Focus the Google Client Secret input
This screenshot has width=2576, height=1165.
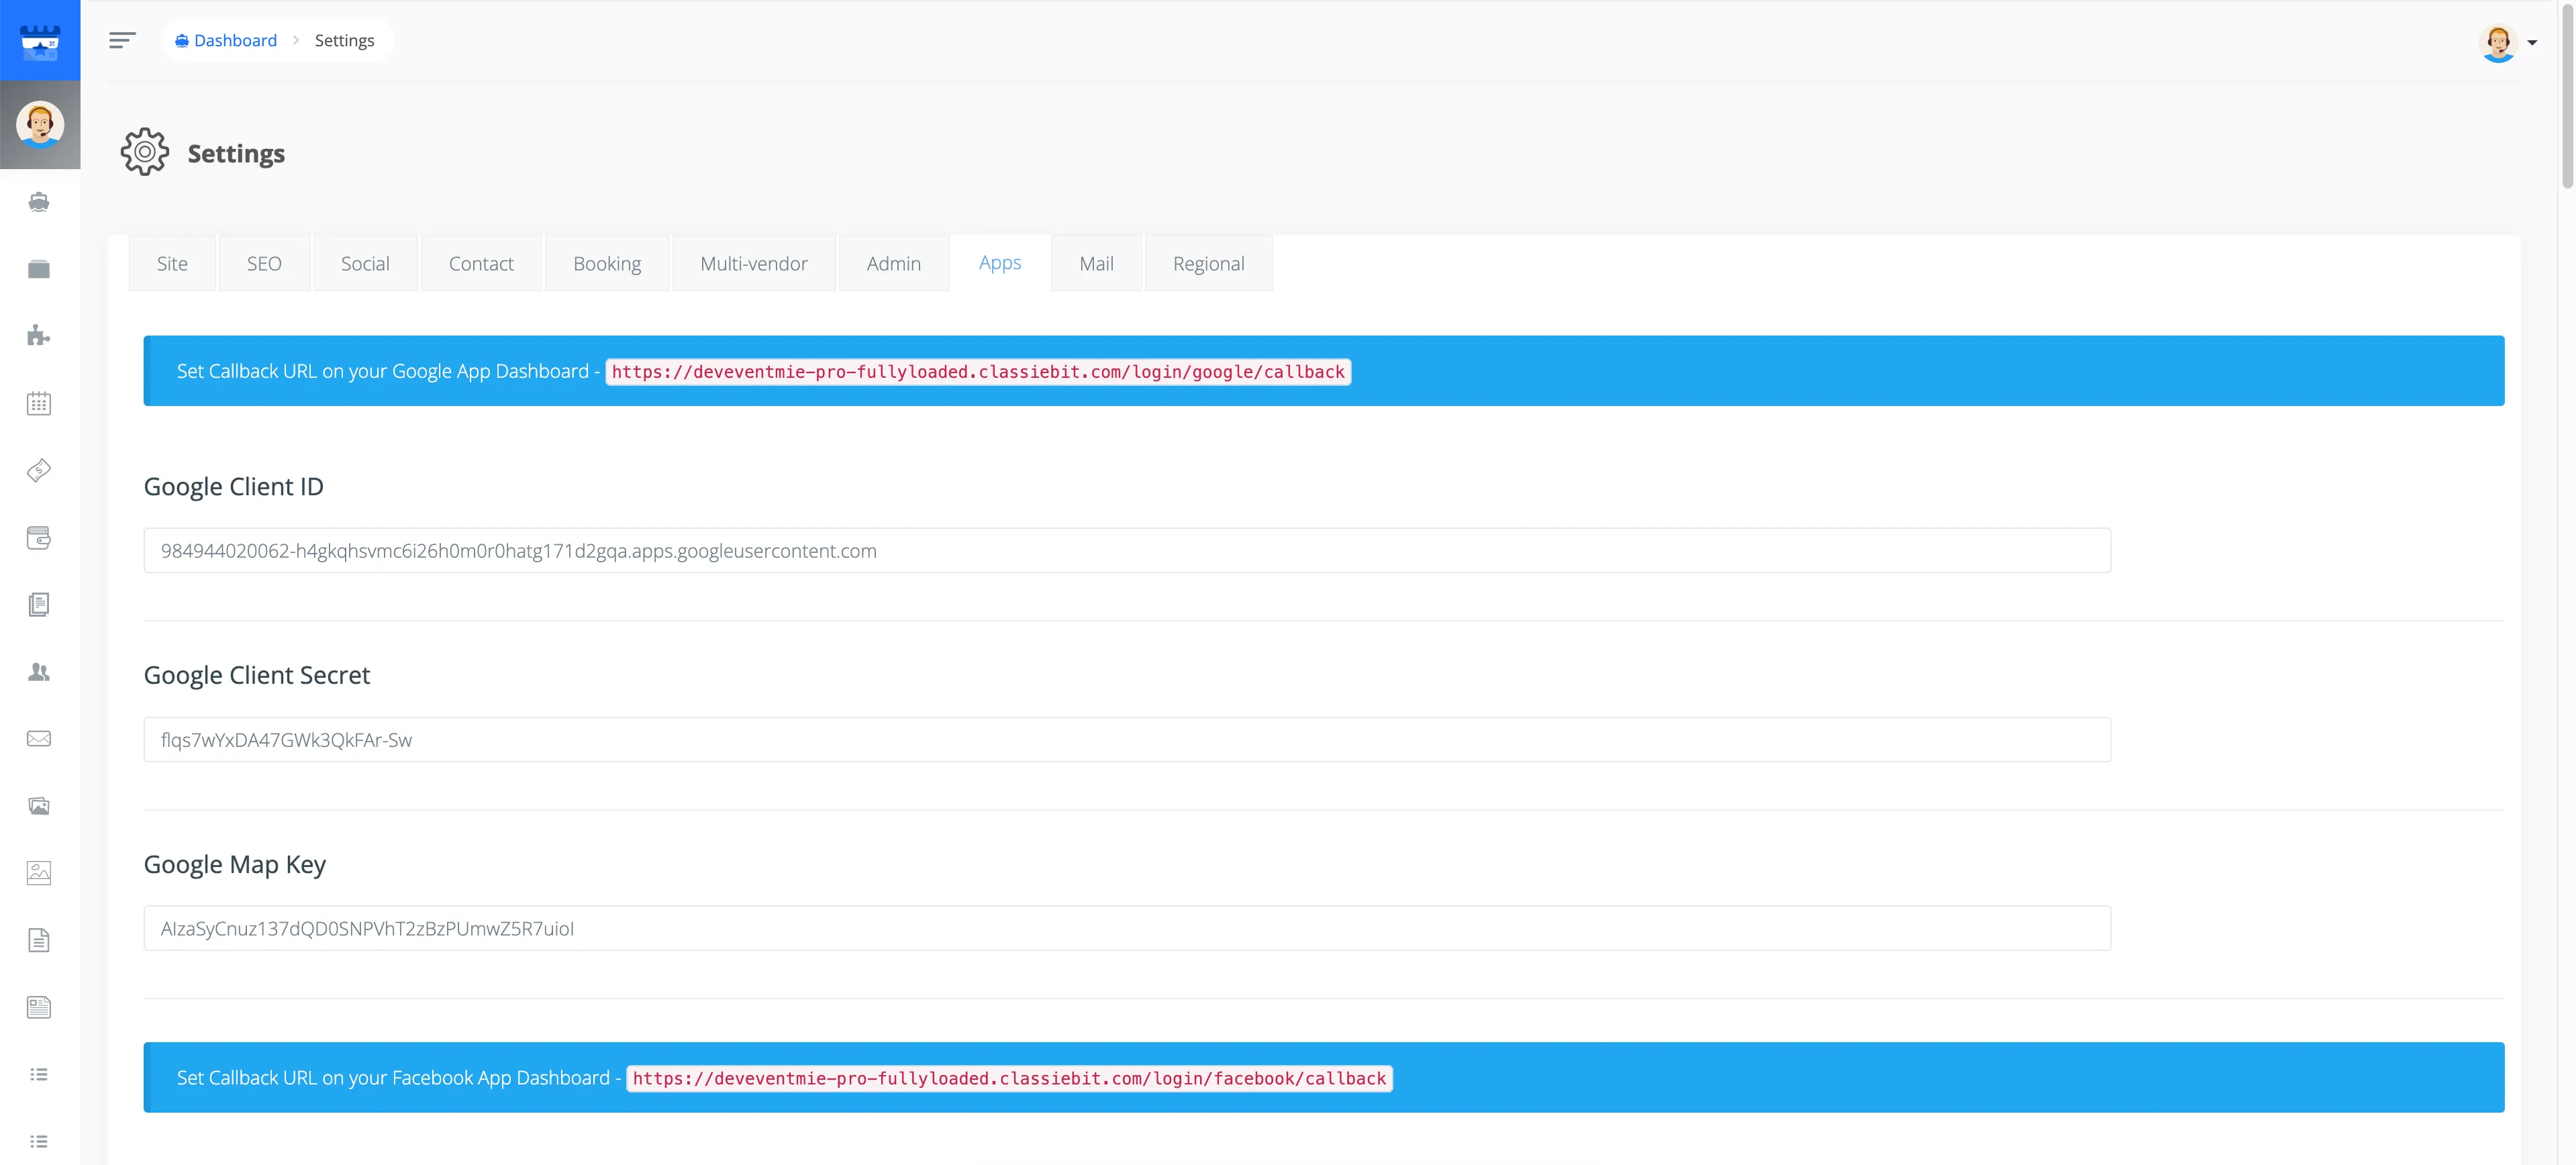point(1126,740)
